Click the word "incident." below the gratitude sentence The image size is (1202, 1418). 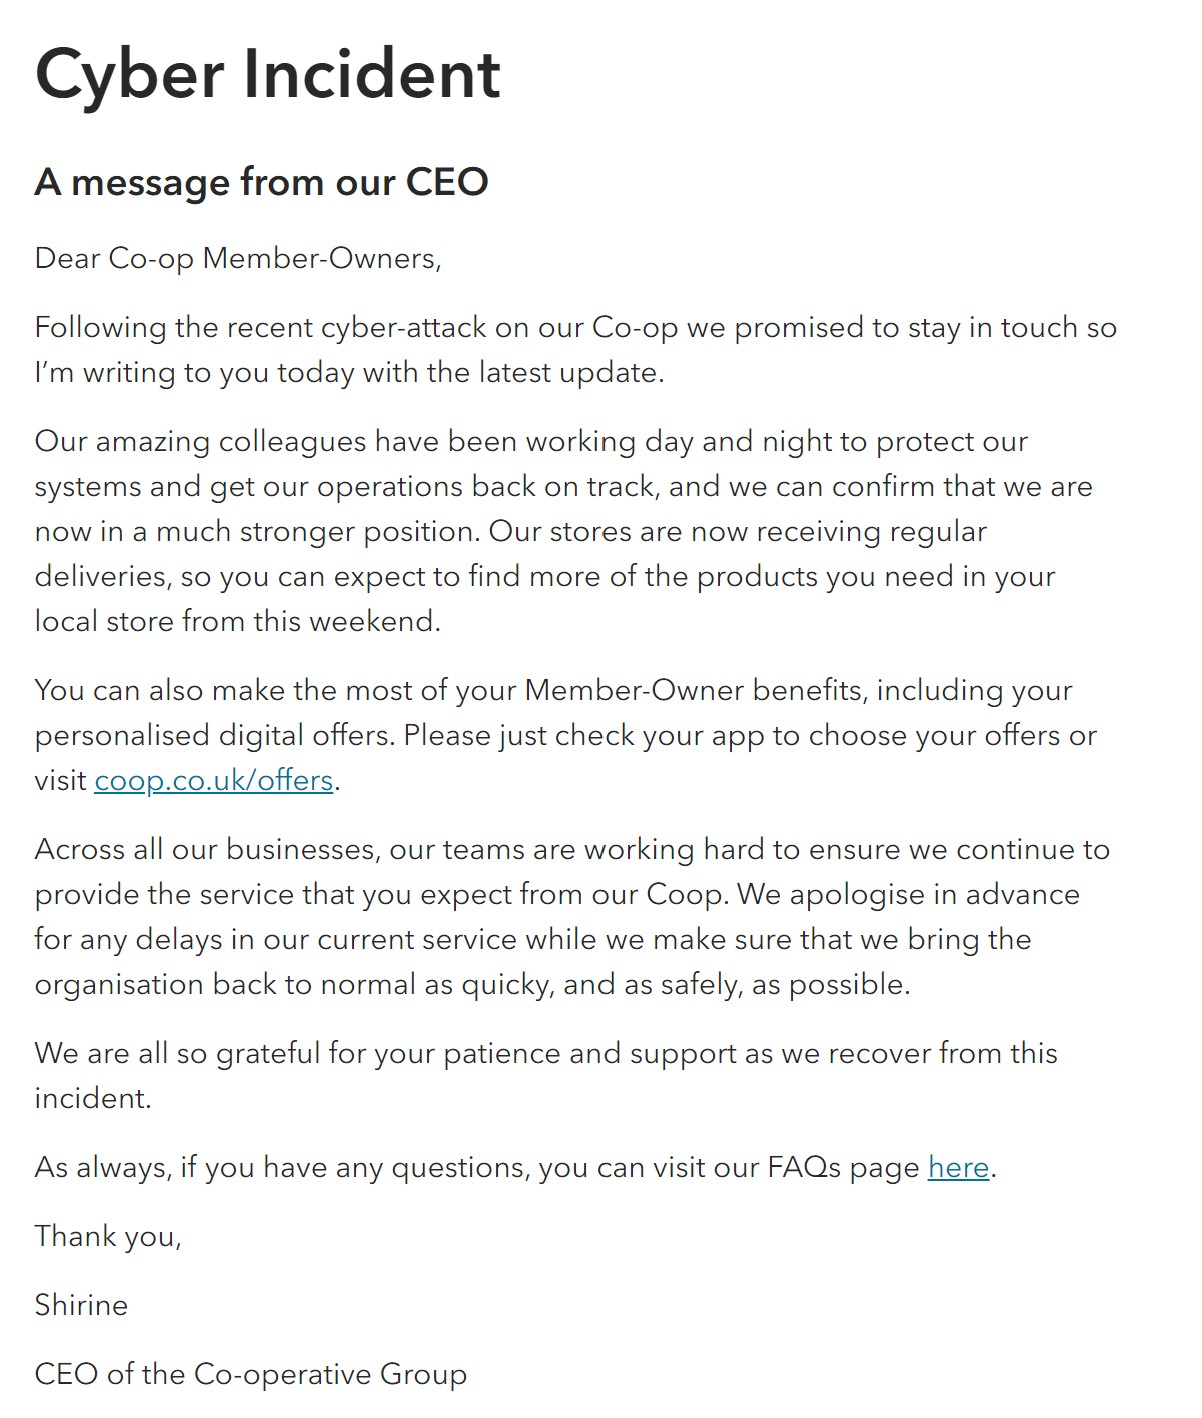click(x=93, y=1099)
